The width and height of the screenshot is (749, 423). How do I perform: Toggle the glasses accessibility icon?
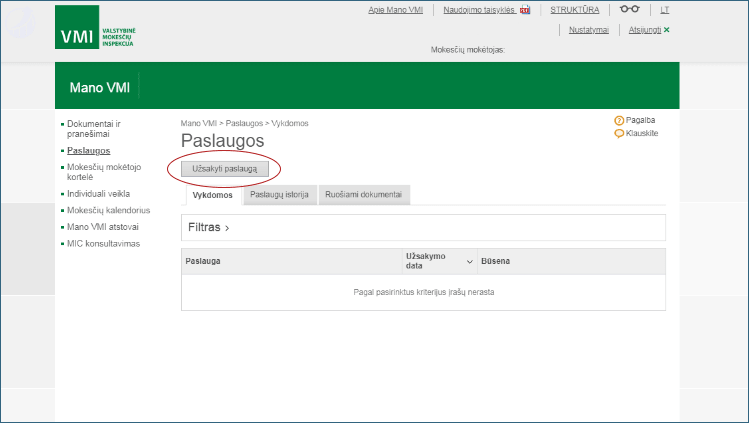click(x=629, y=9)
